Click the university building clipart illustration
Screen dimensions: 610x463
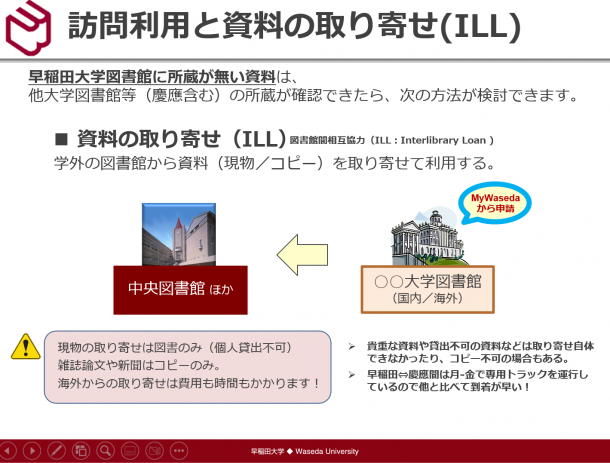click(428, 238)
